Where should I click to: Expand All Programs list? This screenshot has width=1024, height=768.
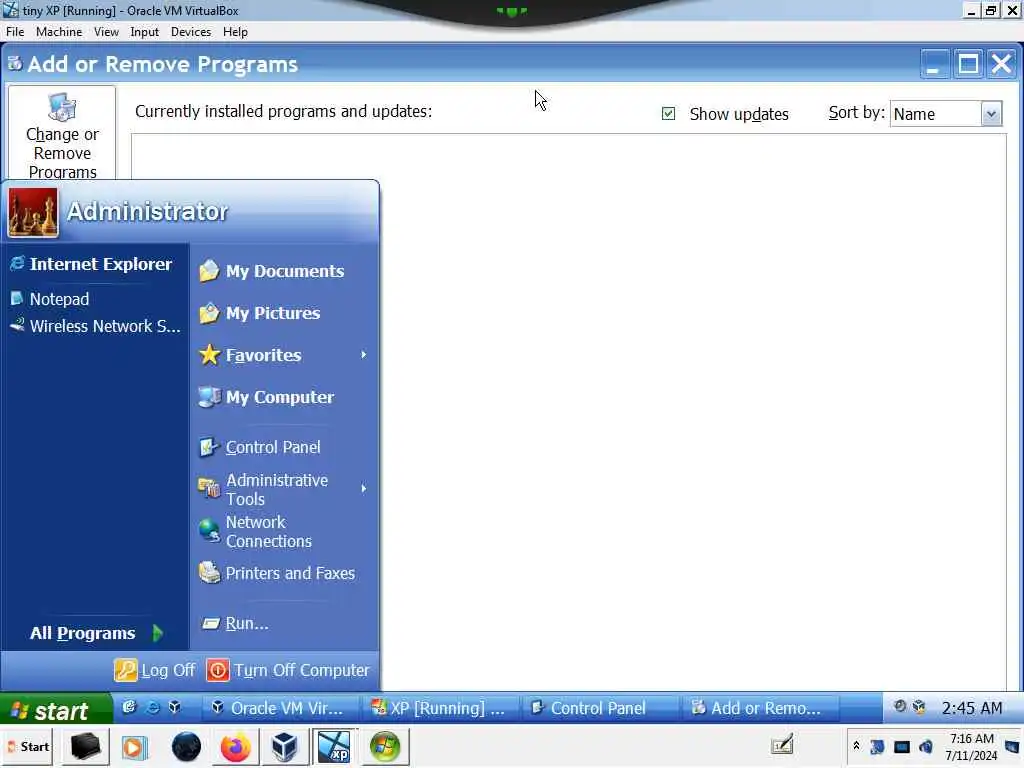click(95, 633)
